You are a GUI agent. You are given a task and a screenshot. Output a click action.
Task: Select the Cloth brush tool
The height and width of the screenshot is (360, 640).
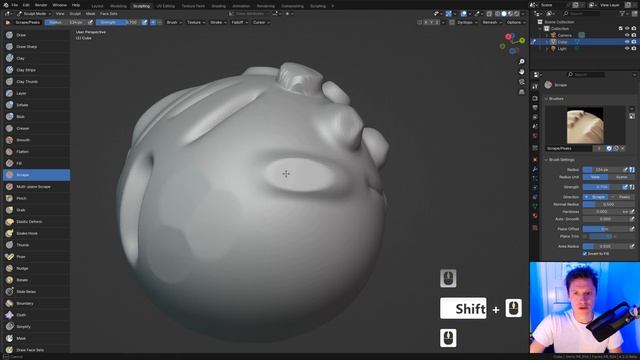36,315
